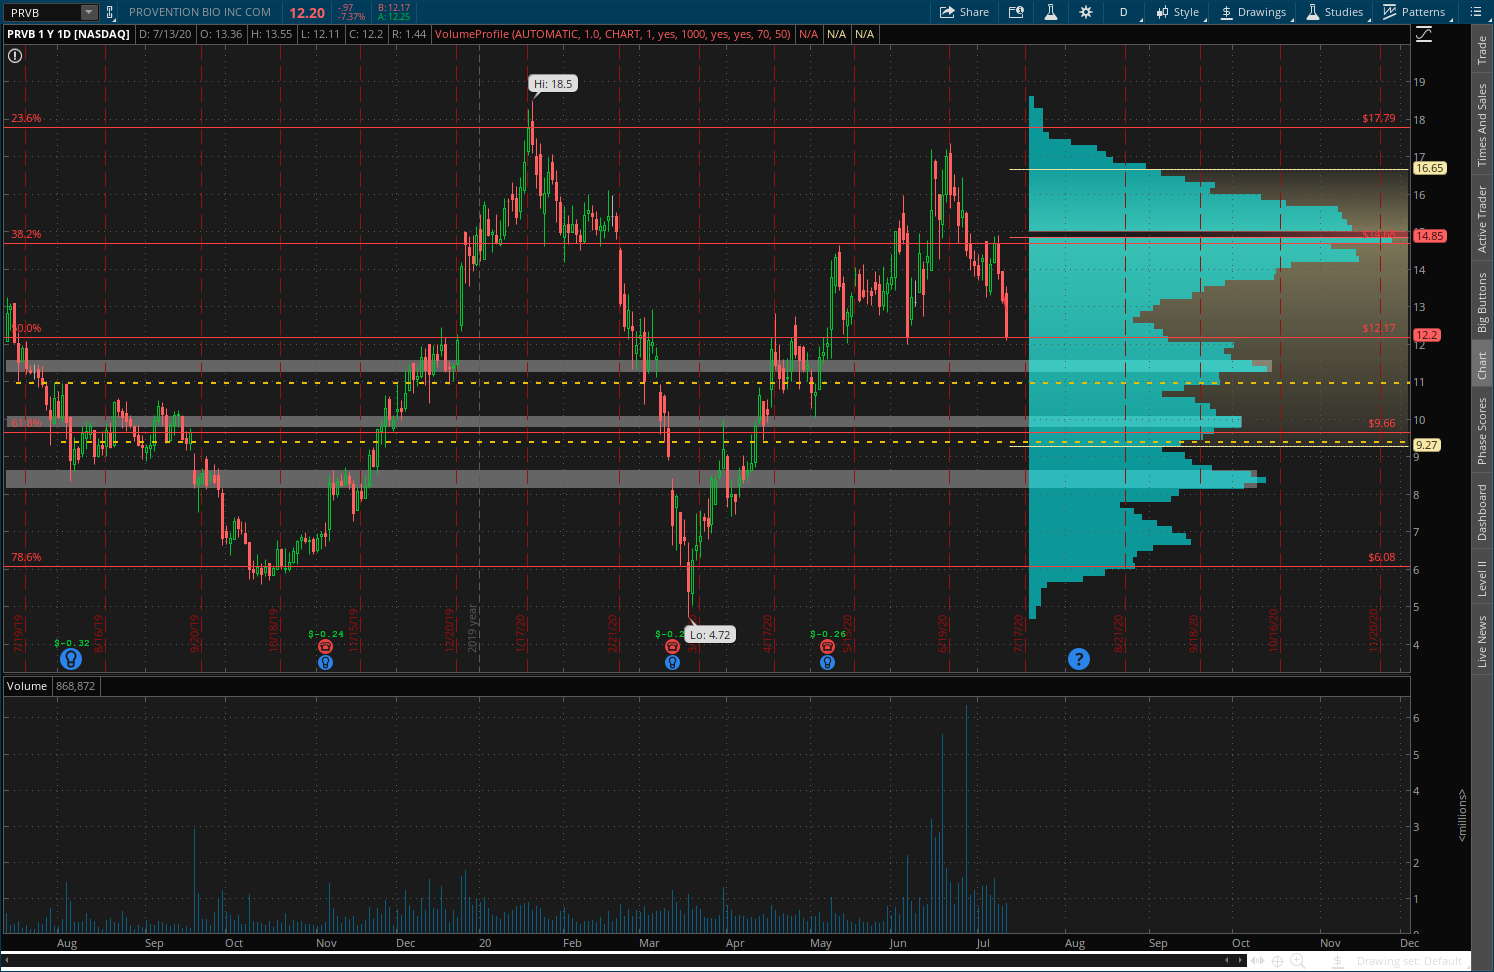Screen dimensions: 1494x972
Task: Click the question mark event marker
Action: tap(1078, 659)
